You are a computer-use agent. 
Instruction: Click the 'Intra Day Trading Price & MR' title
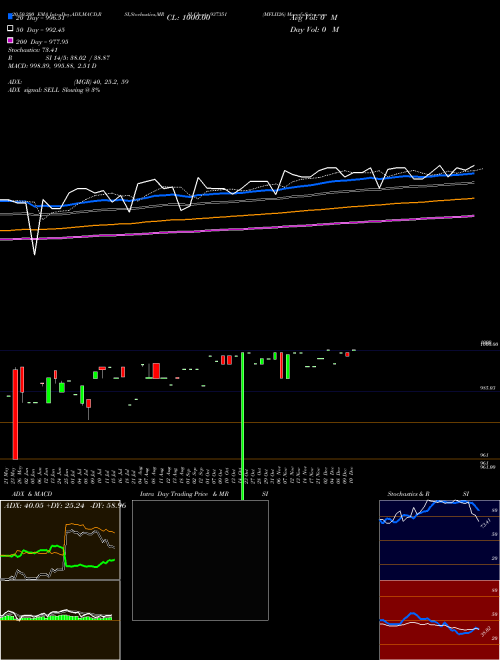pyautogui.click(x=184, y=494)
